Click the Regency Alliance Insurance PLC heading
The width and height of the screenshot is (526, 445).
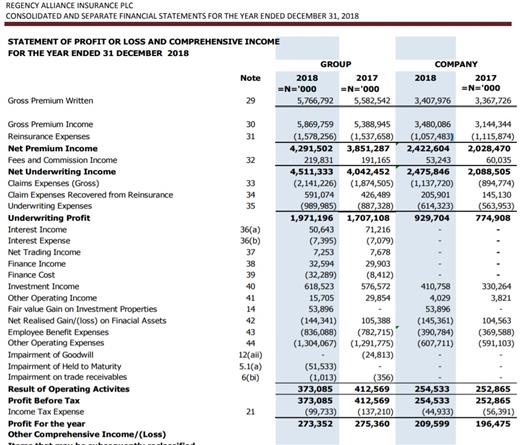69,6
